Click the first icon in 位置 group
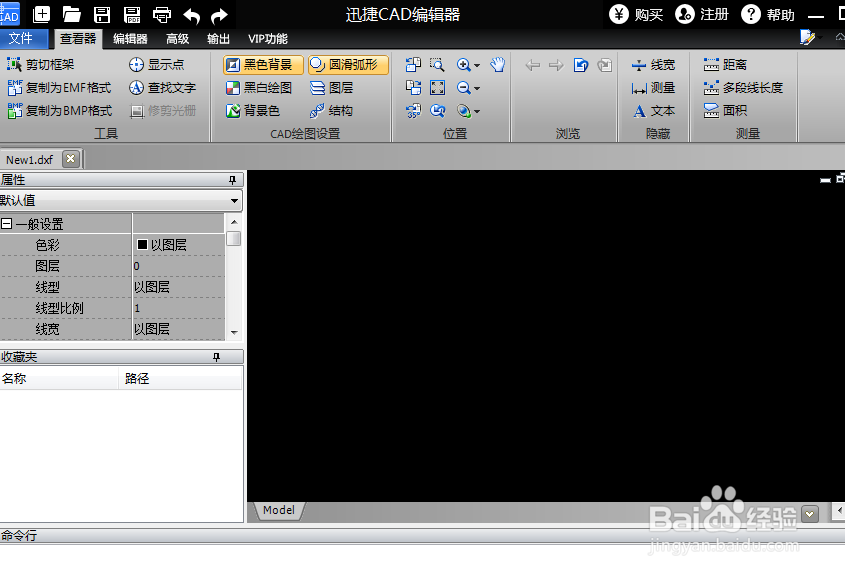The width and height of the screenshot is (845, 575). (x=413, y=65)
